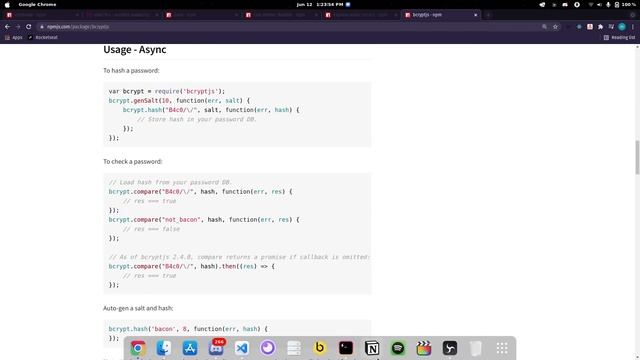
Task: Click the "res === false" comment
Action: click(x=151, y=229)
